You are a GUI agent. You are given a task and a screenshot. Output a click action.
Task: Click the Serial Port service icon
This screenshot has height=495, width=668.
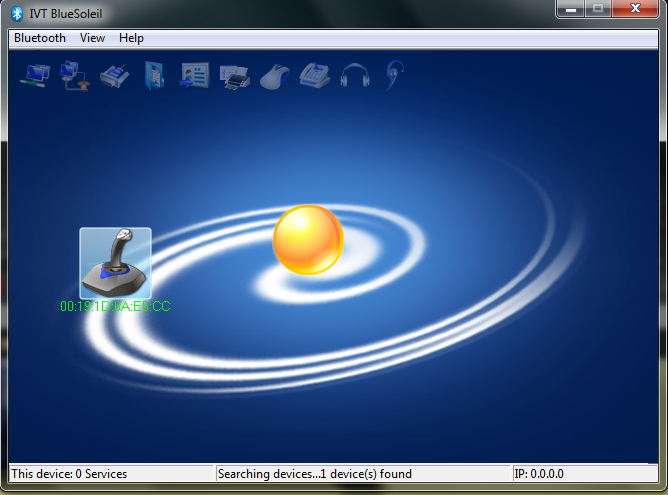pyautogui.click(x=115, y=76)
